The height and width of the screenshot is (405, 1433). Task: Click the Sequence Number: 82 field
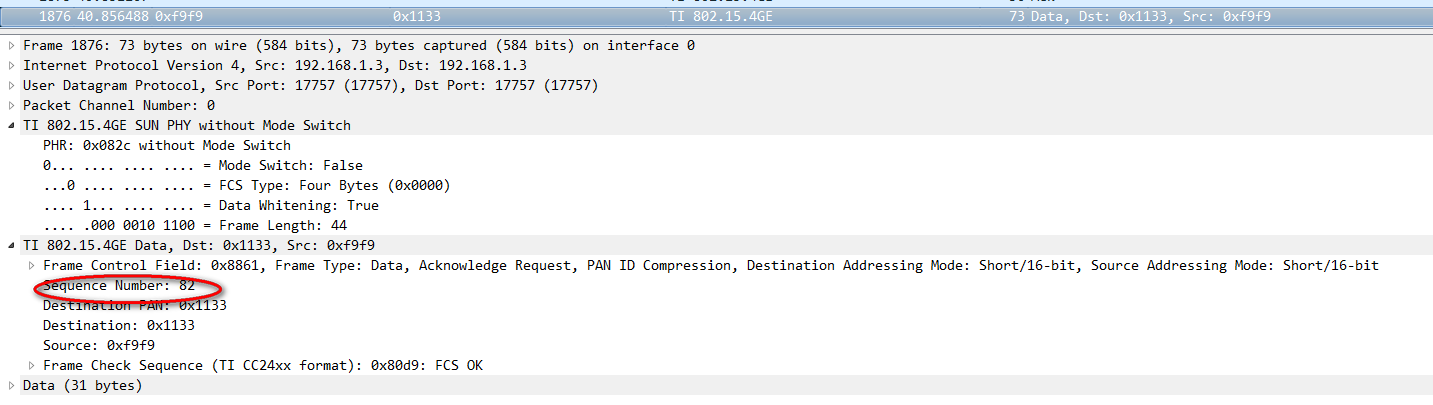click(118, 286)
